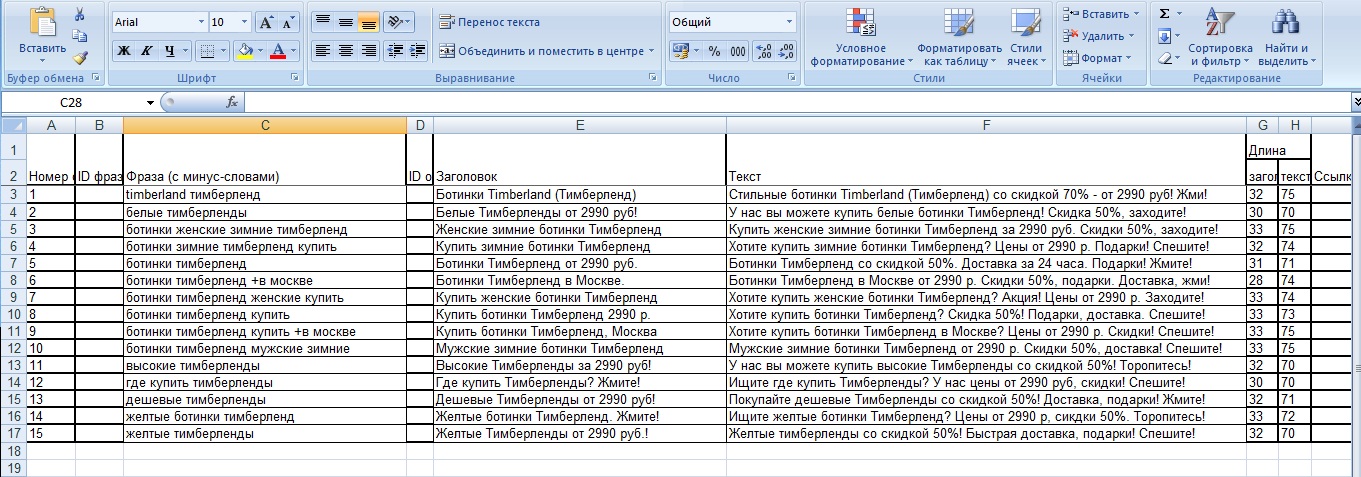Decrease decimal places icon
Image resolution: width=1361 pixels, height=477 pixels.
[x=786, y=51]
